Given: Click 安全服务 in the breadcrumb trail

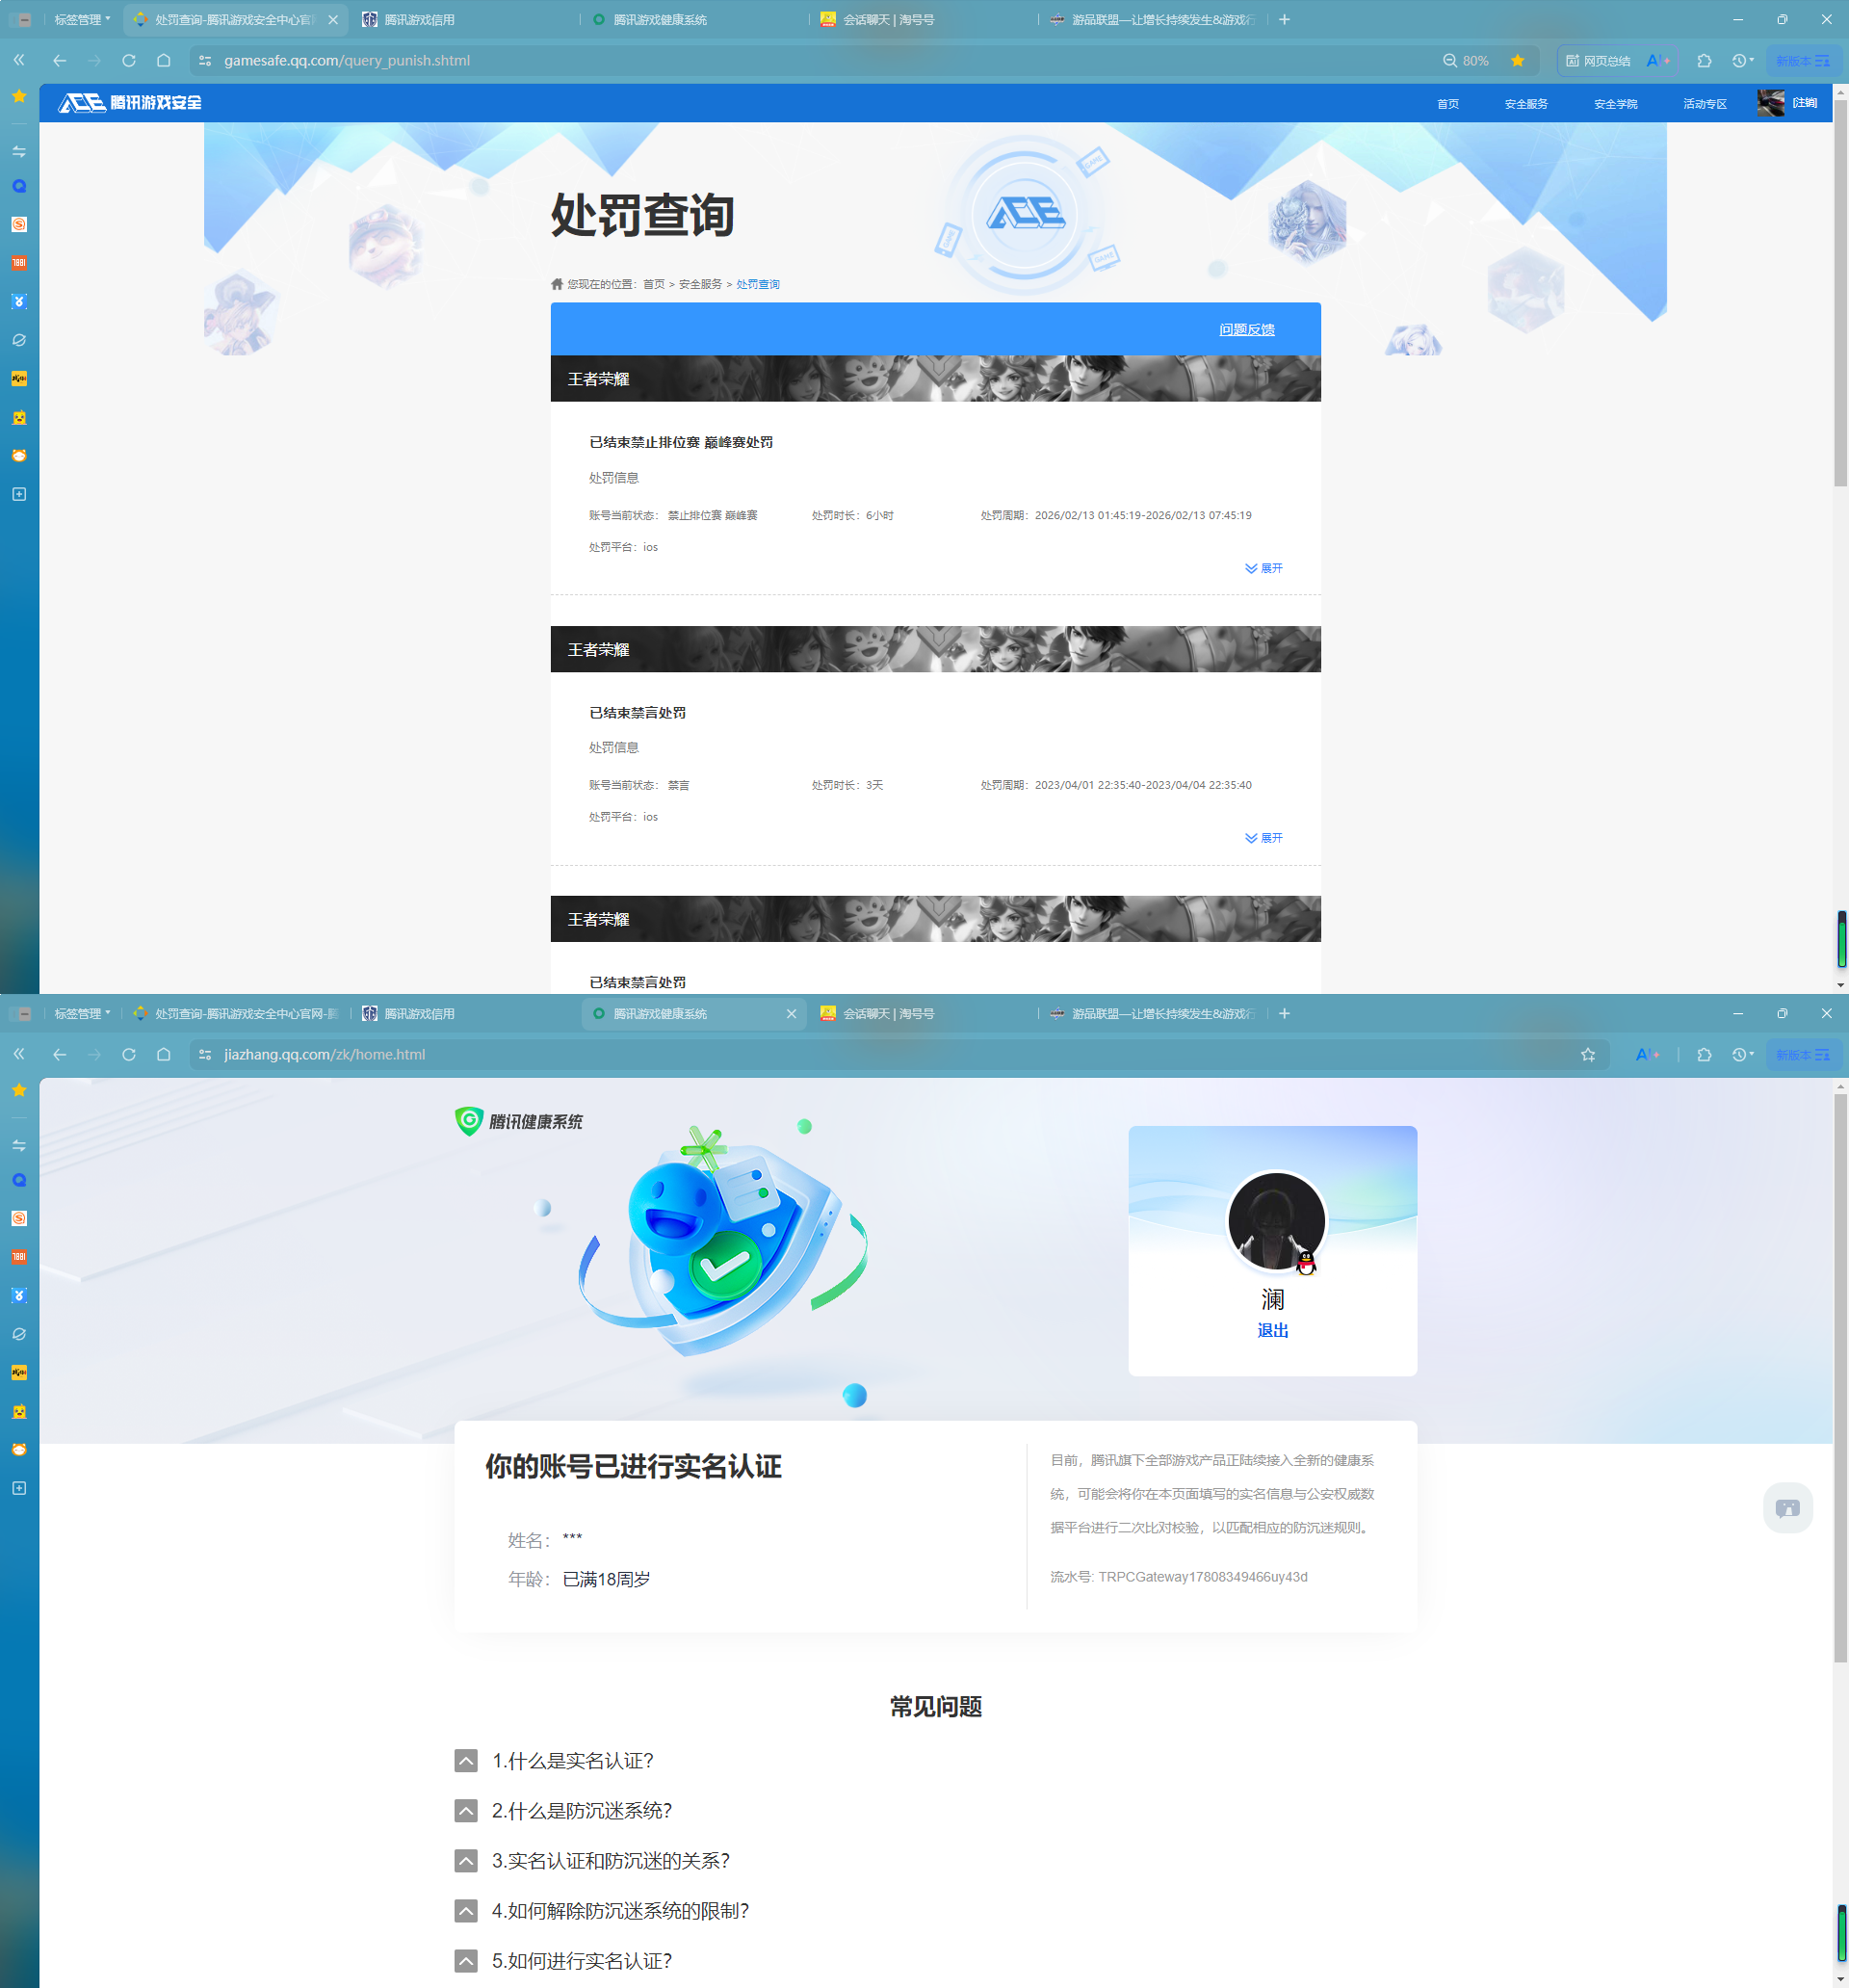Looking at the screenshot, I should pyautogui.click(x=700, y=284).
